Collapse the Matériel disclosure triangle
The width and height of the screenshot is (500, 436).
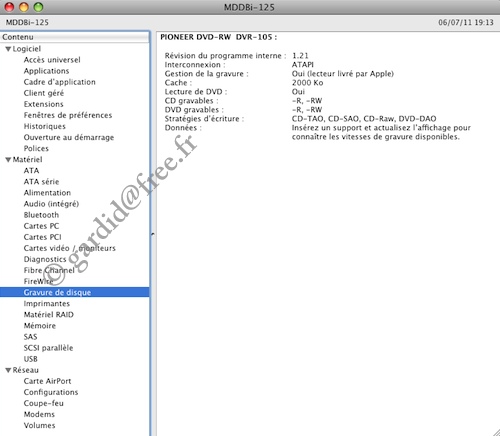point(9,160)
